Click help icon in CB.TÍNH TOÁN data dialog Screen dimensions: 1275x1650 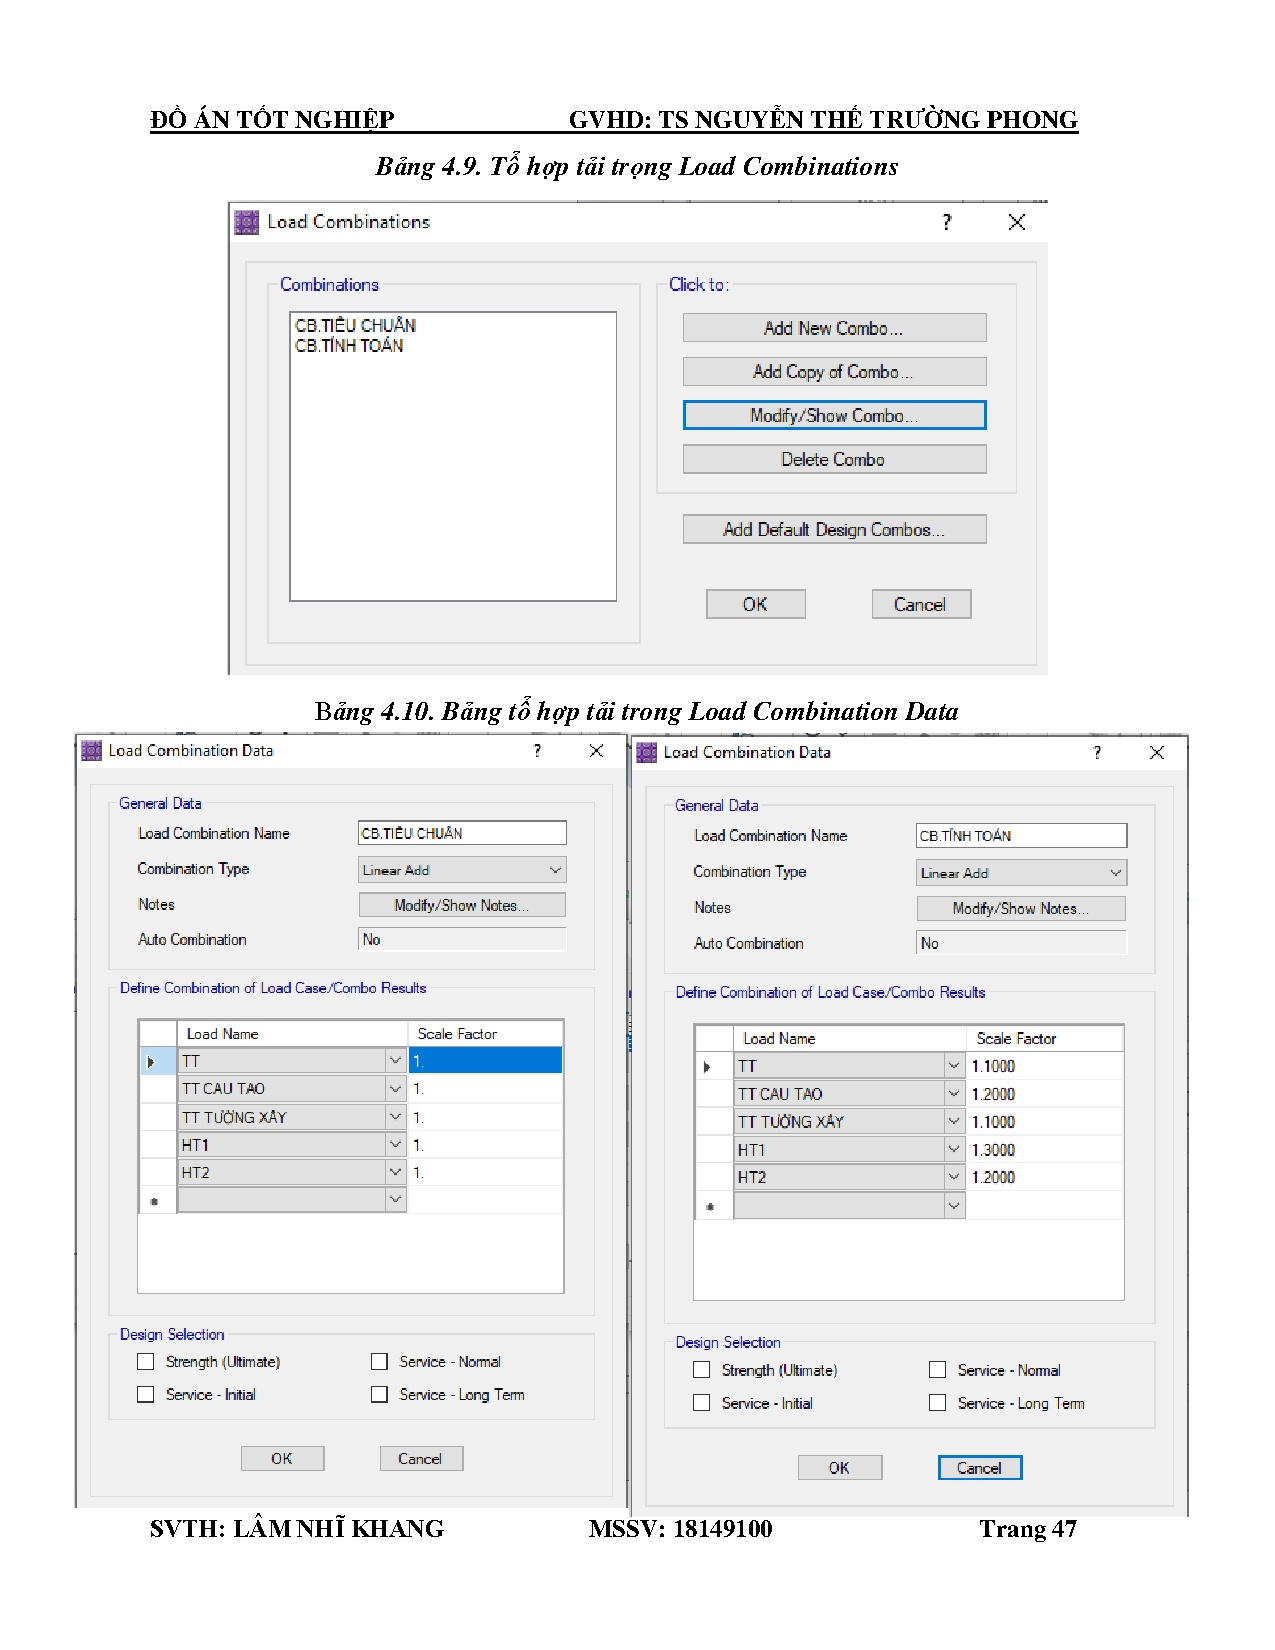1097,753
